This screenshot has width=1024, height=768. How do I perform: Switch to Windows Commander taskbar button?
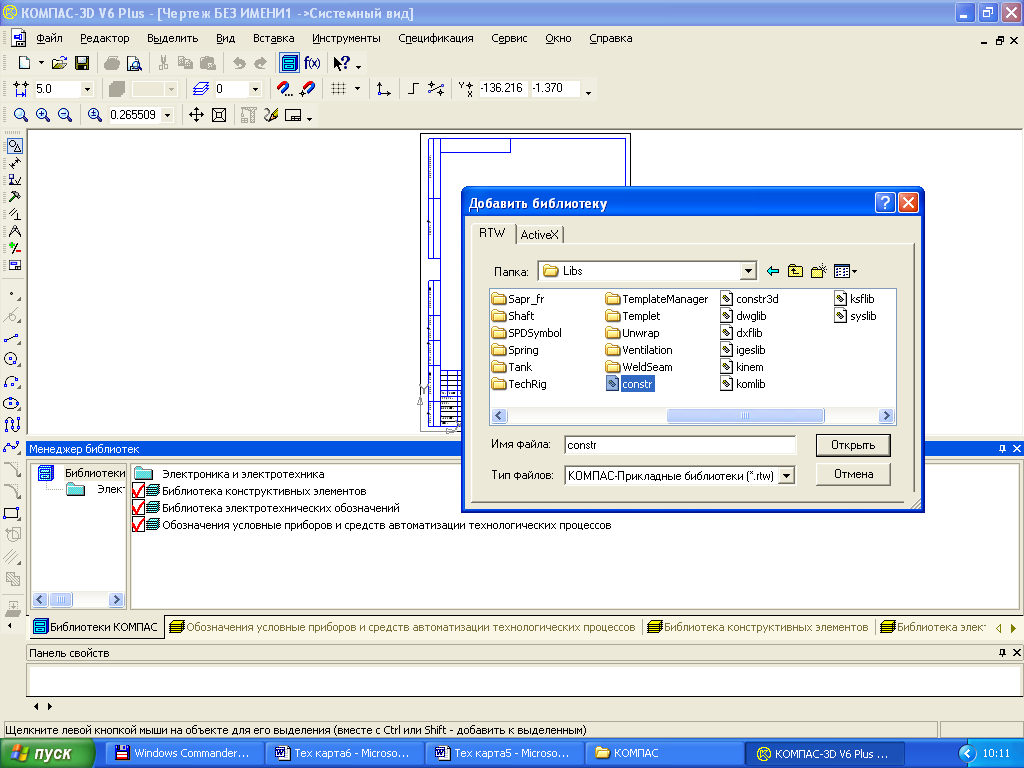(x=183, y=753)
